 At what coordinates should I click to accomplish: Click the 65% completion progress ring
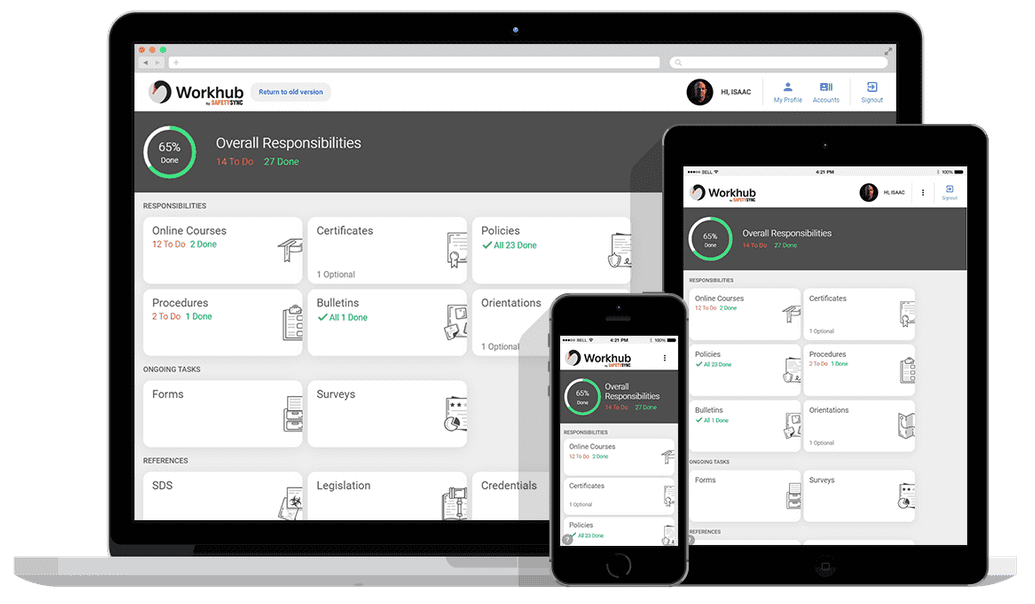click(169, 151)
